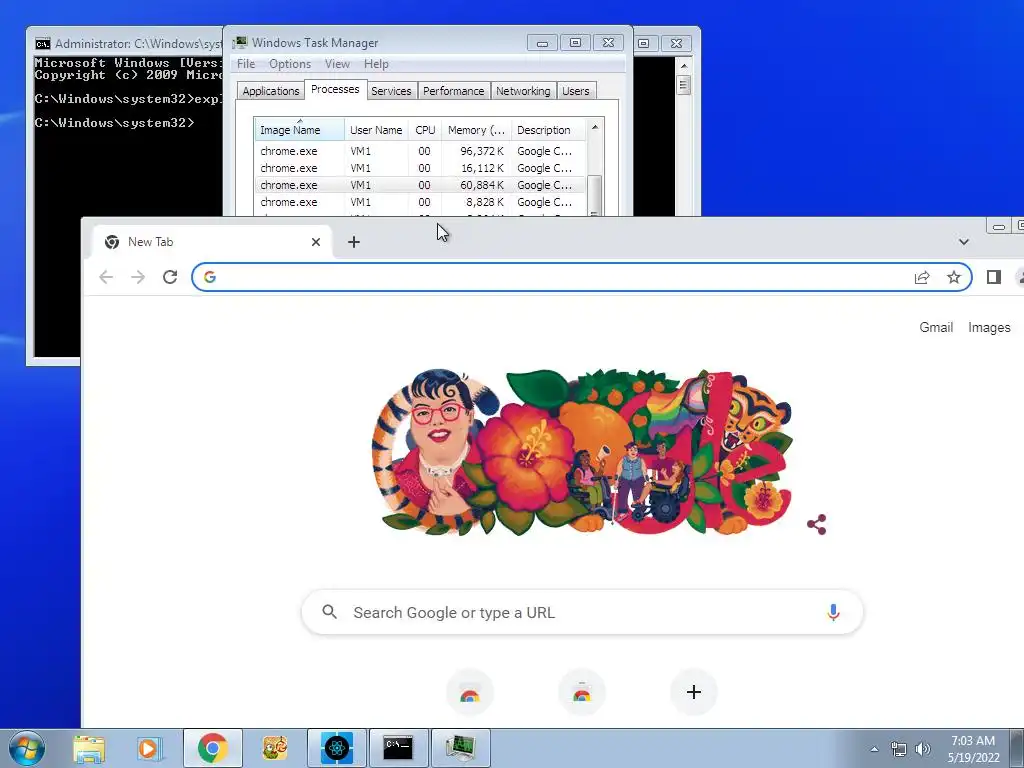Switch to the Performance tab

coord(453,91)
